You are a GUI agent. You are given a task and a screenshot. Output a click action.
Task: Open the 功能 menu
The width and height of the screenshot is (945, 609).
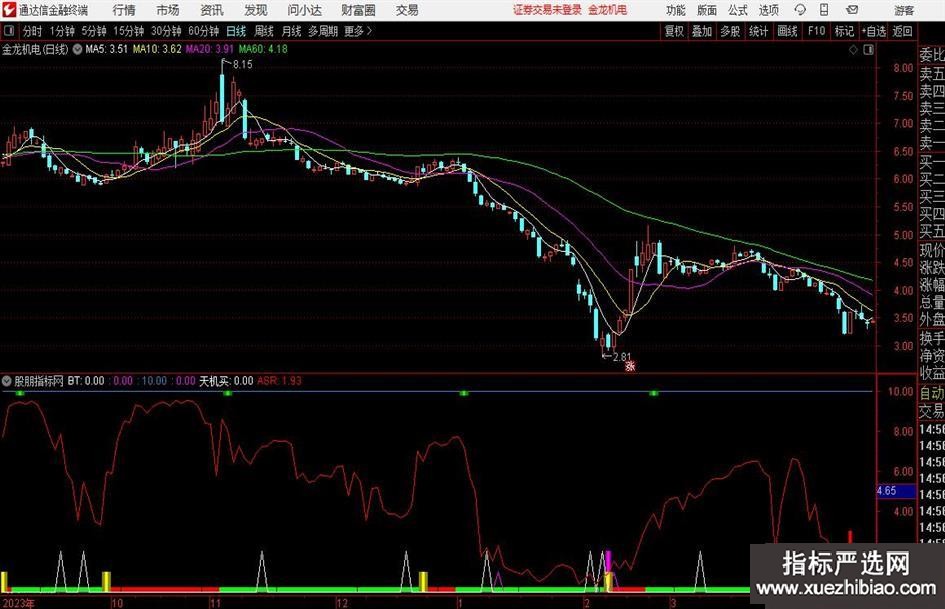pyautogui.click(x=676, y=10)
